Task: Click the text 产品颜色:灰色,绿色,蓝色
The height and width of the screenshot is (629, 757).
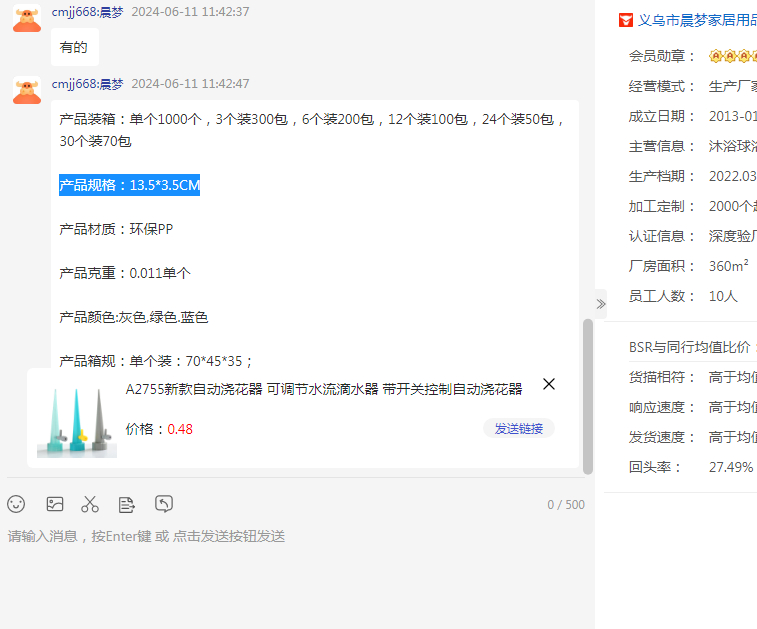Action: point(133,317)
